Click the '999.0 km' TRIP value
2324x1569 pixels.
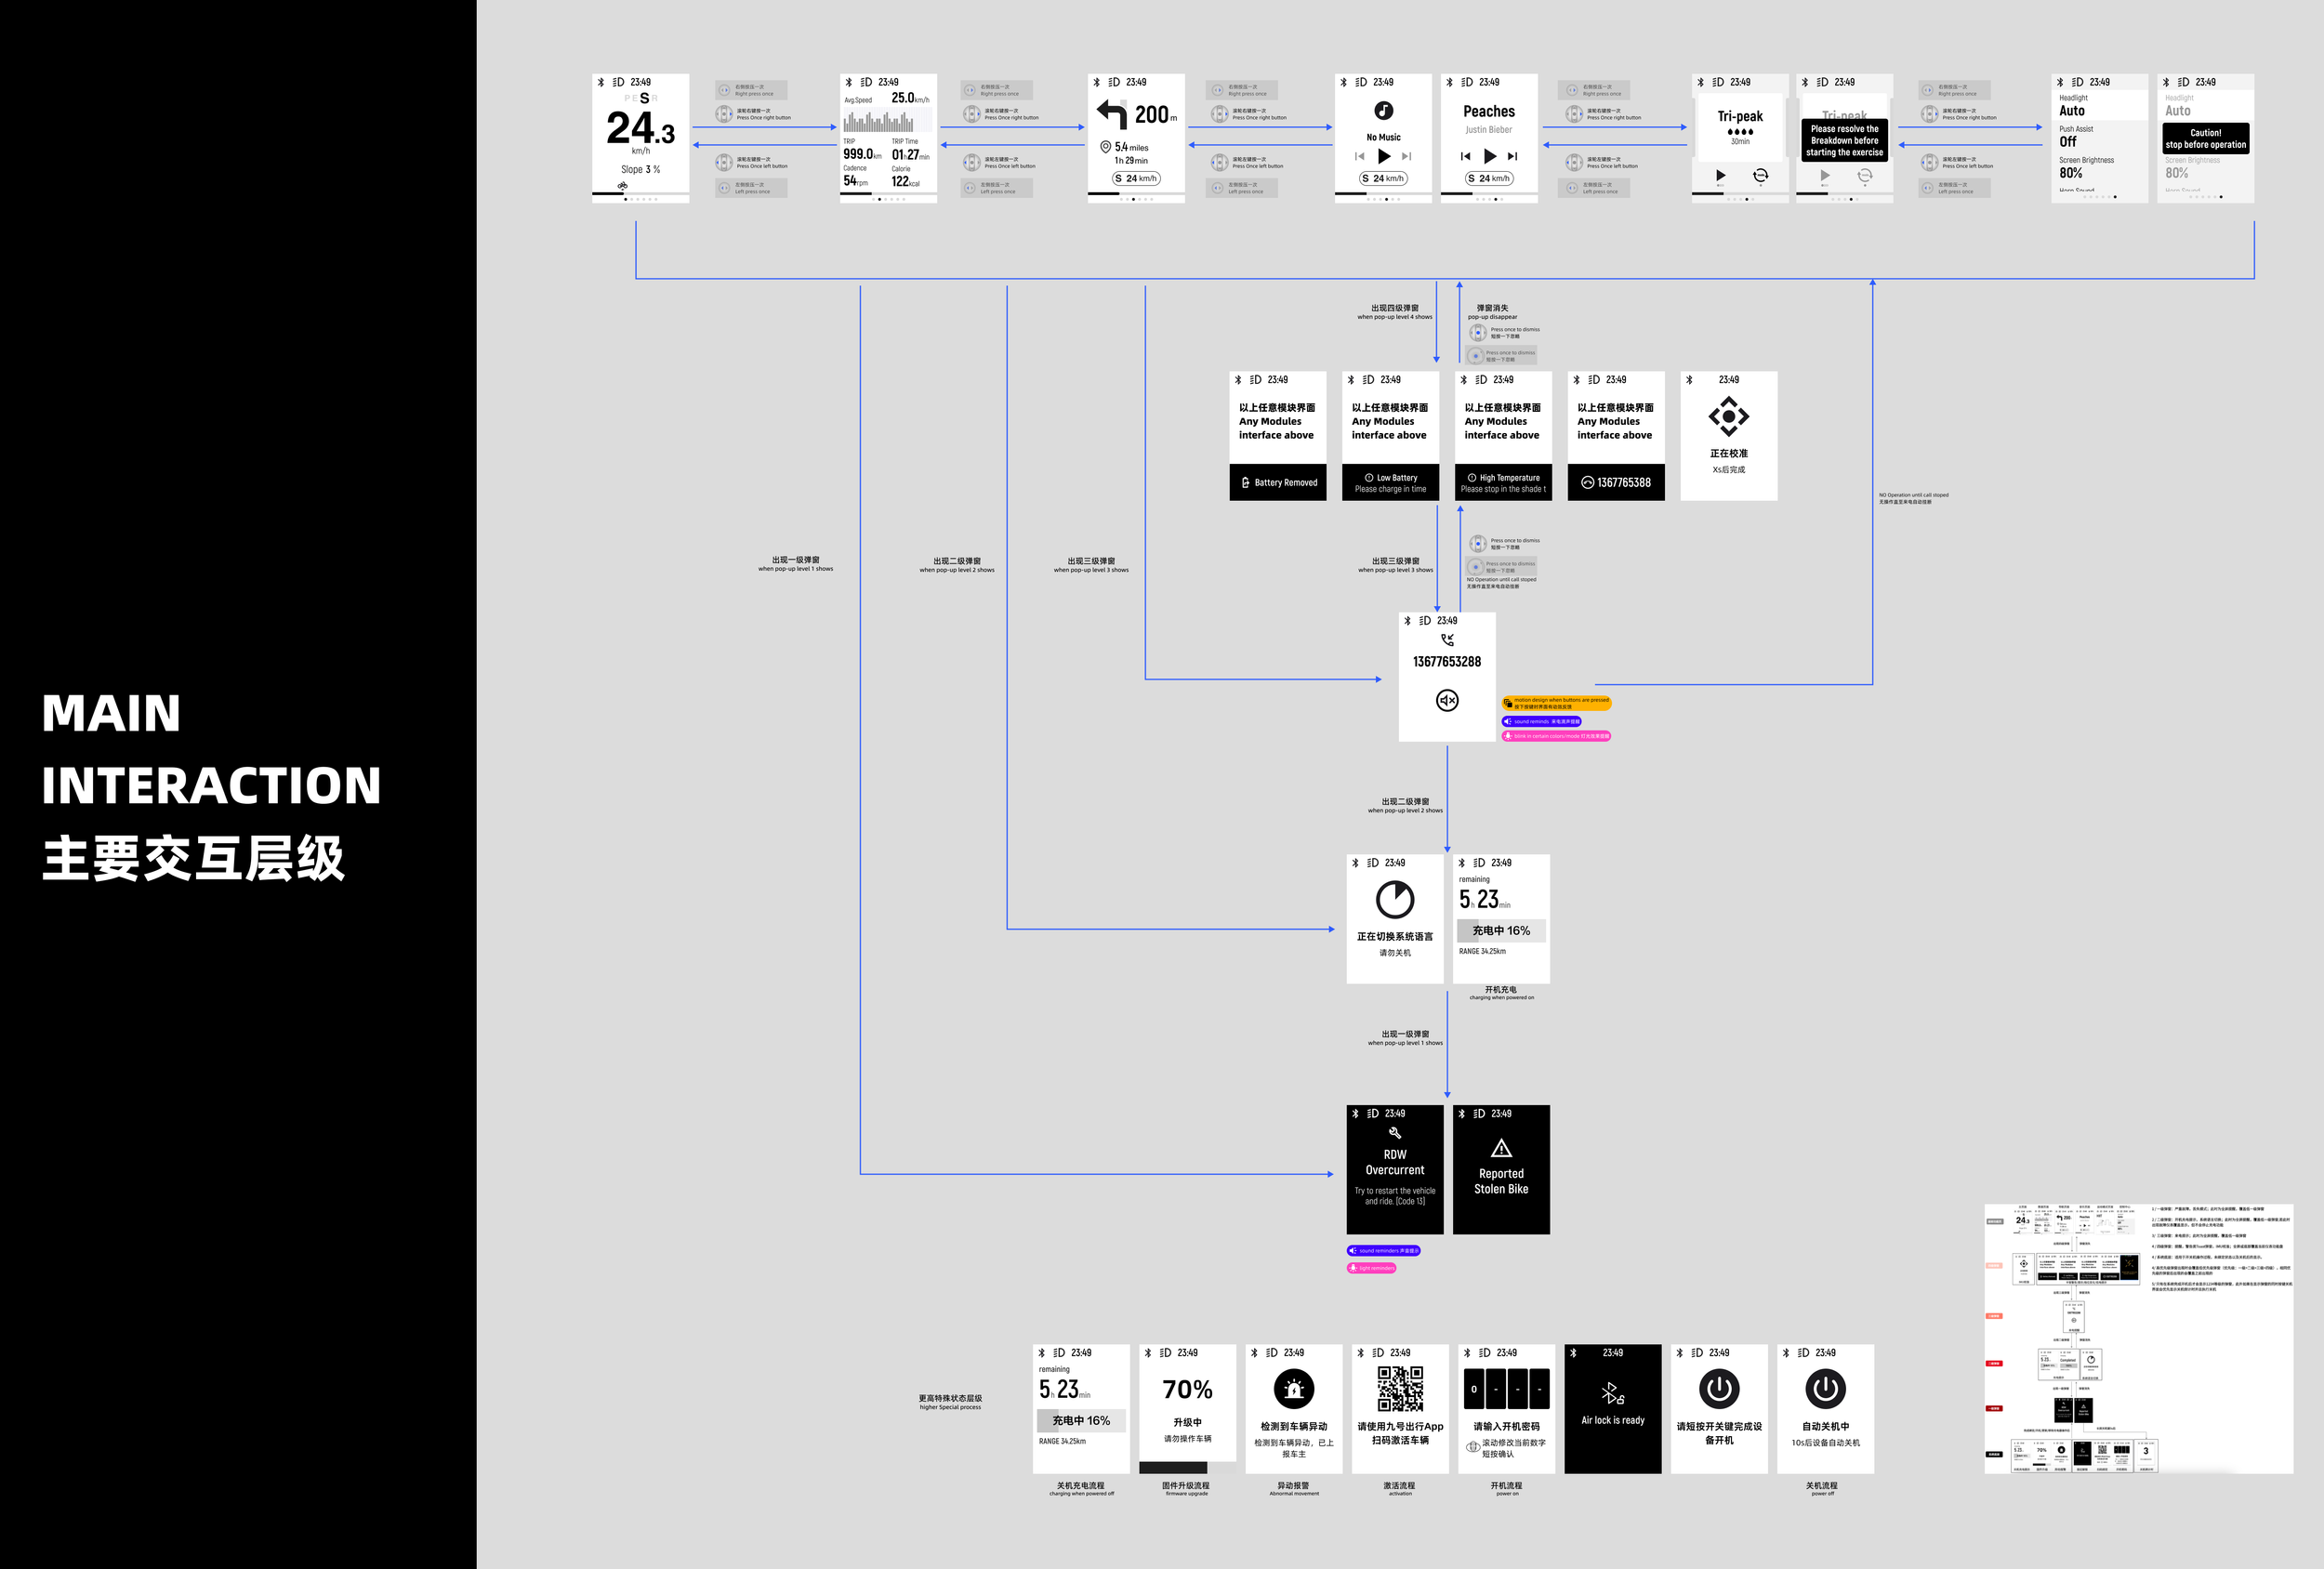pos(862,154)
